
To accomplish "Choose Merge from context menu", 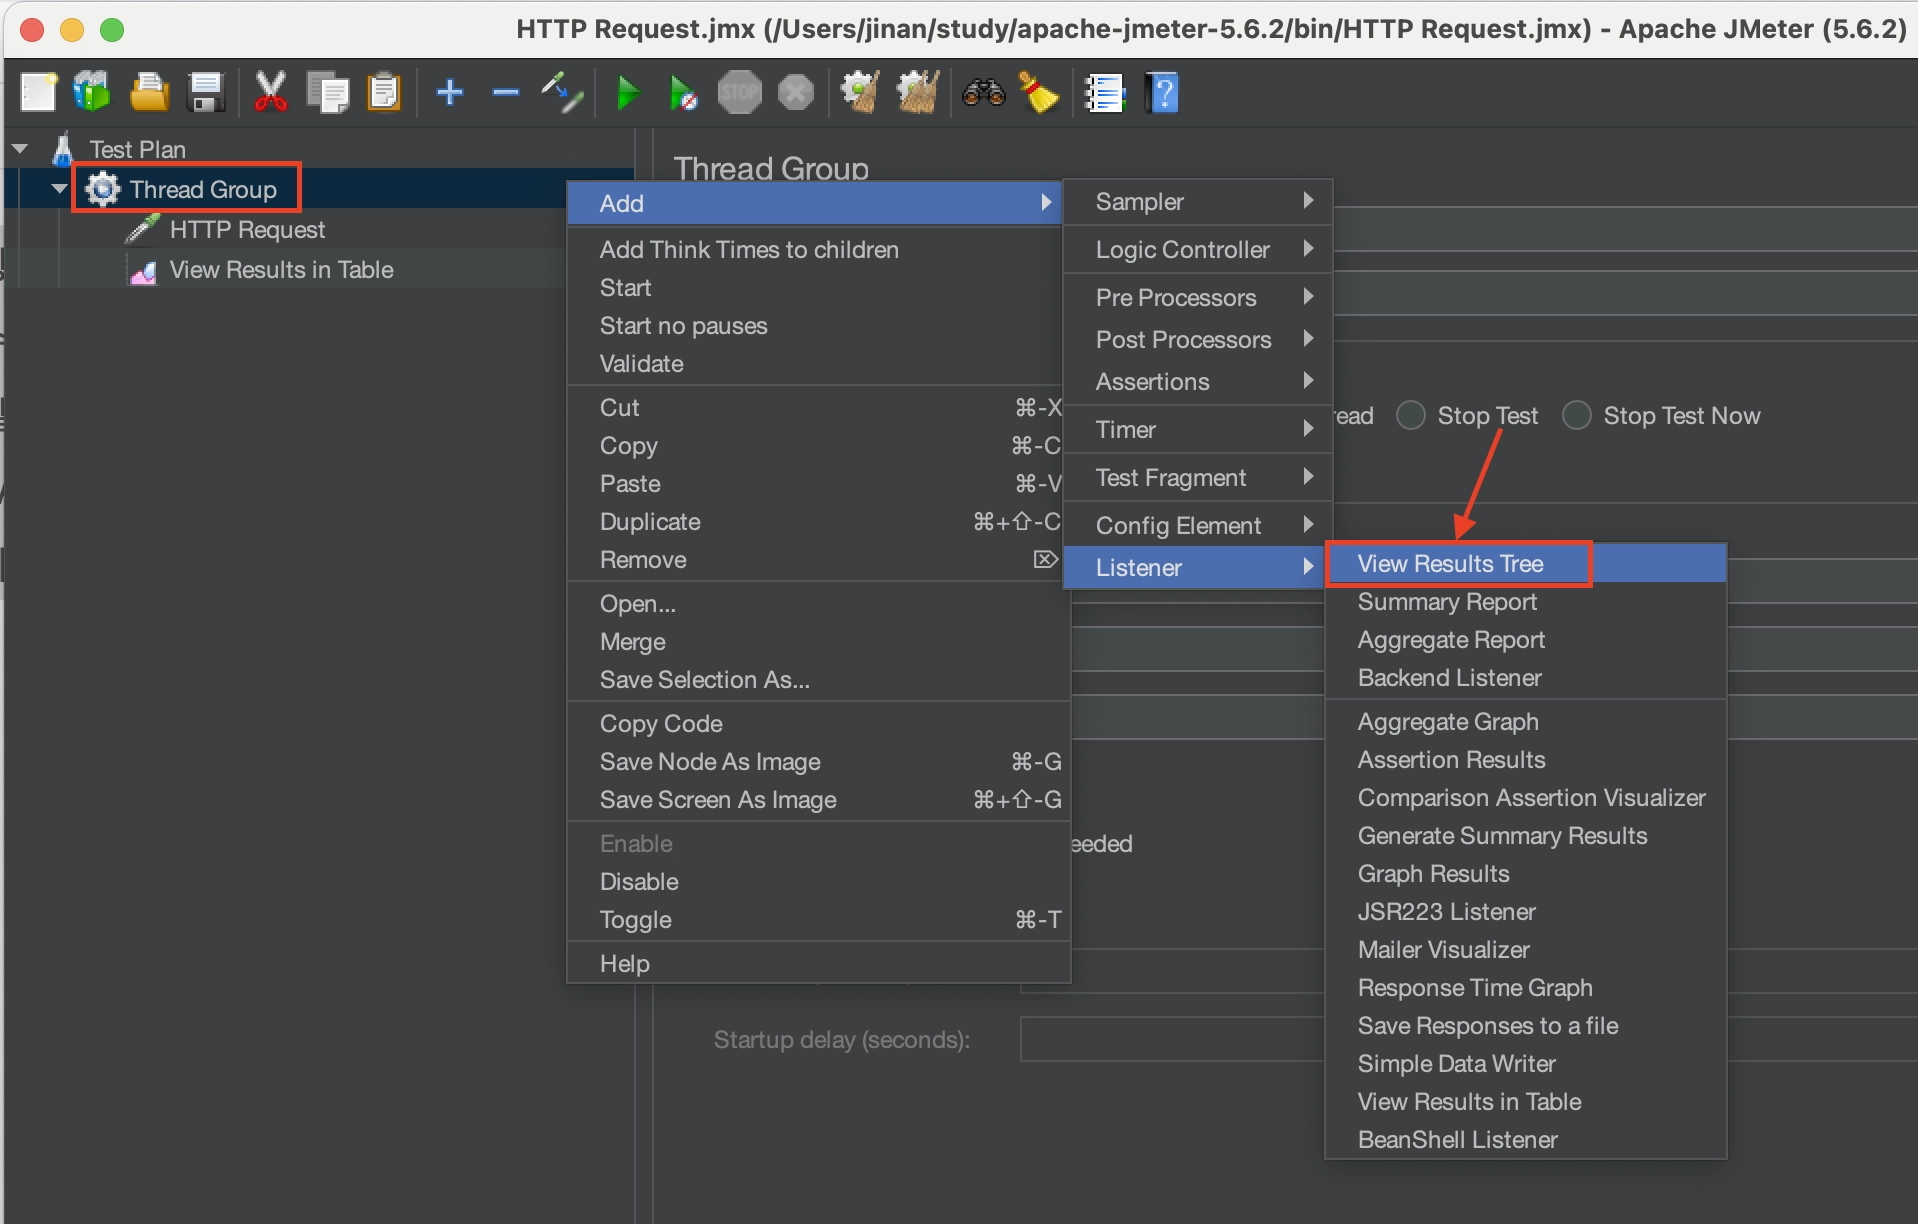I will click(819, 641).
